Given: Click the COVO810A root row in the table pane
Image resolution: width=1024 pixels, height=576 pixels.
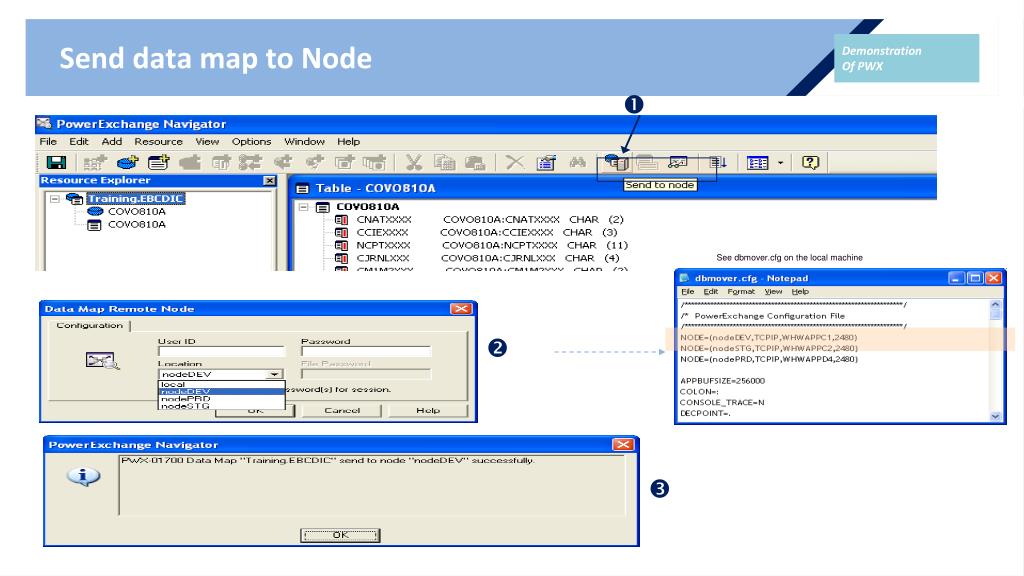Looking at the screenshot, I should tap(368, 207).
